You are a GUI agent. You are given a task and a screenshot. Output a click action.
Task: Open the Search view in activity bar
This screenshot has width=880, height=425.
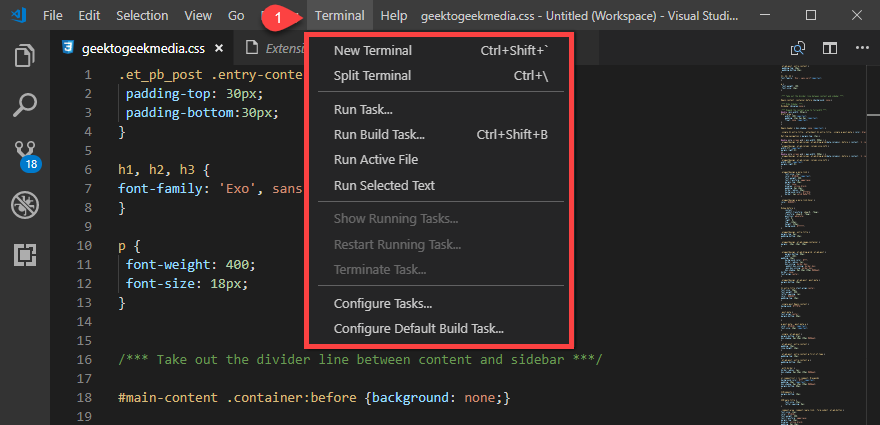tap(25, 104)
